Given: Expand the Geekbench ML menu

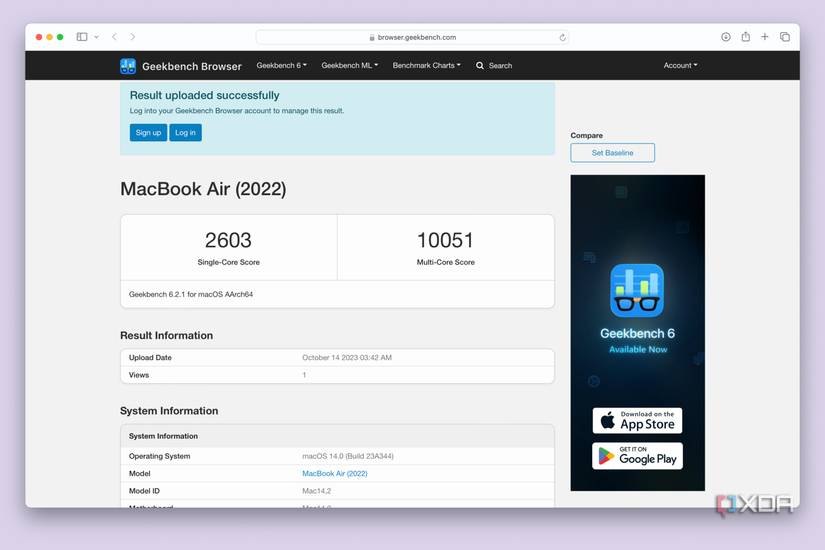Looking at the screenshot, I should (349, 65).
